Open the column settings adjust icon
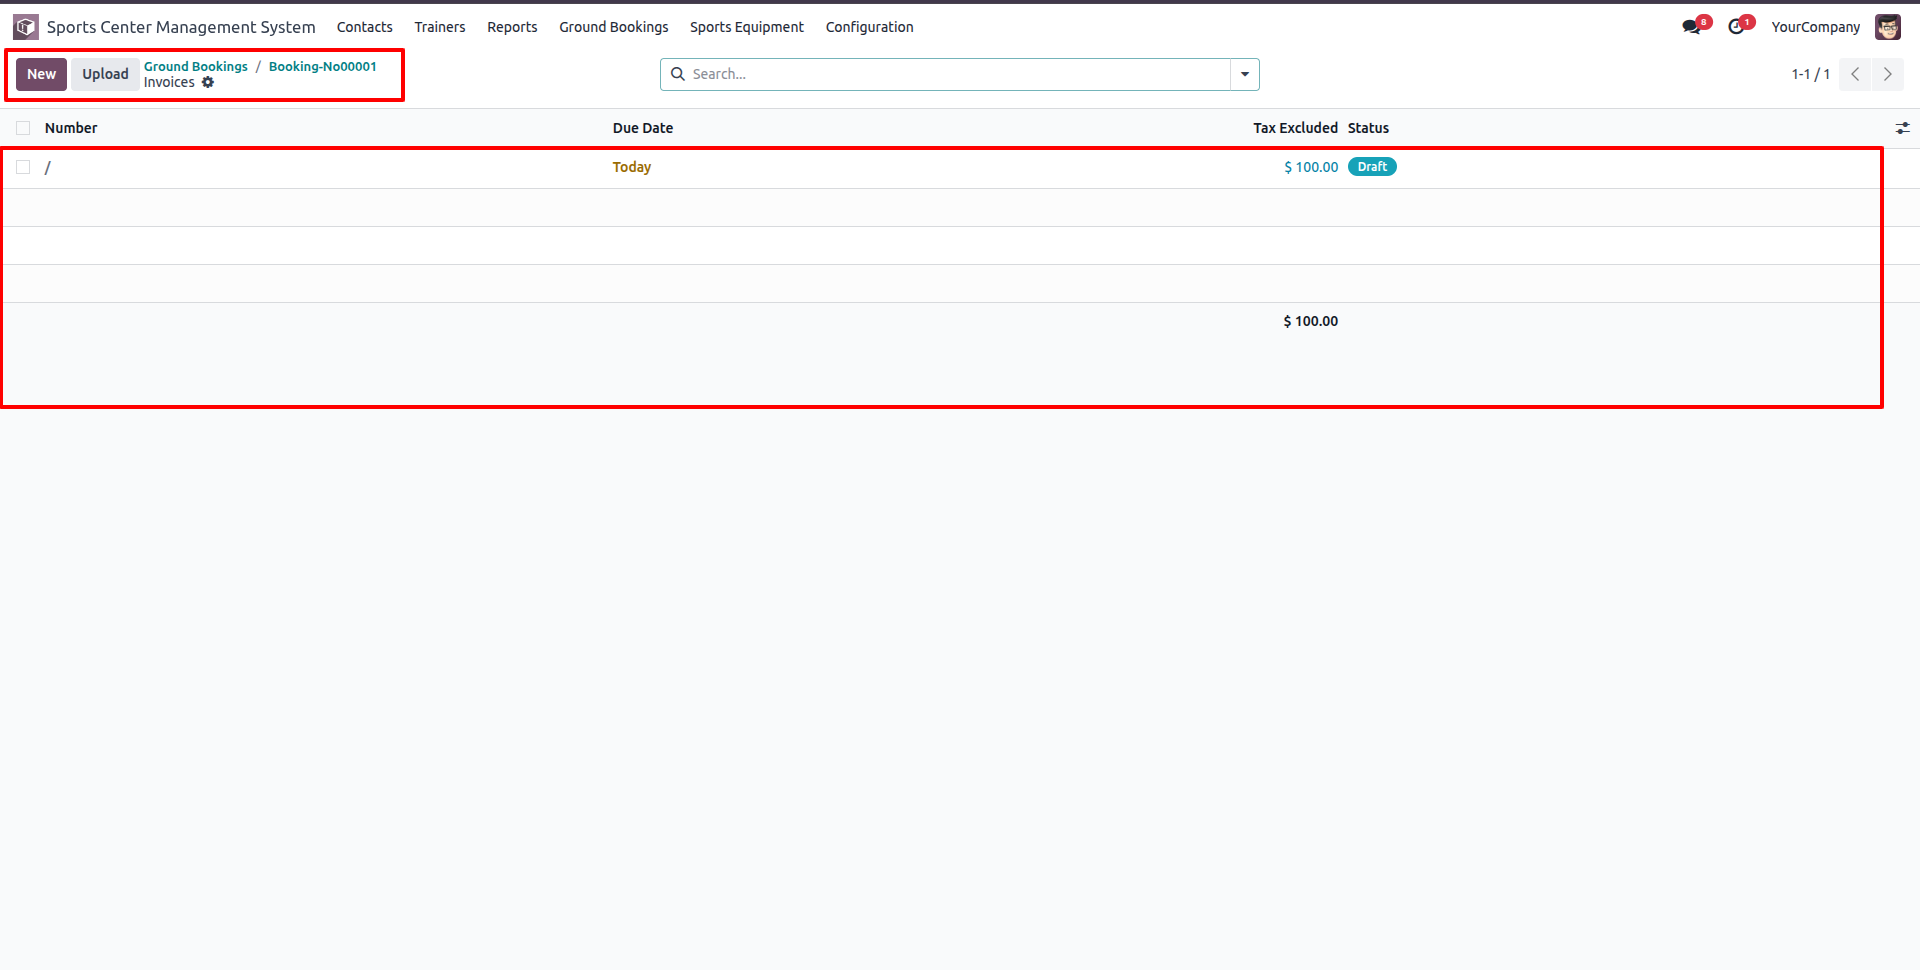Screen dimensions: 1920x970 coord(1902,128)
